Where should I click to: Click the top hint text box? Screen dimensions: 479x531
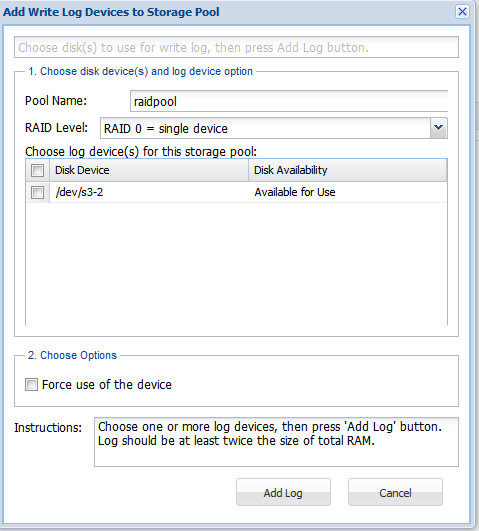coord(236,47)
